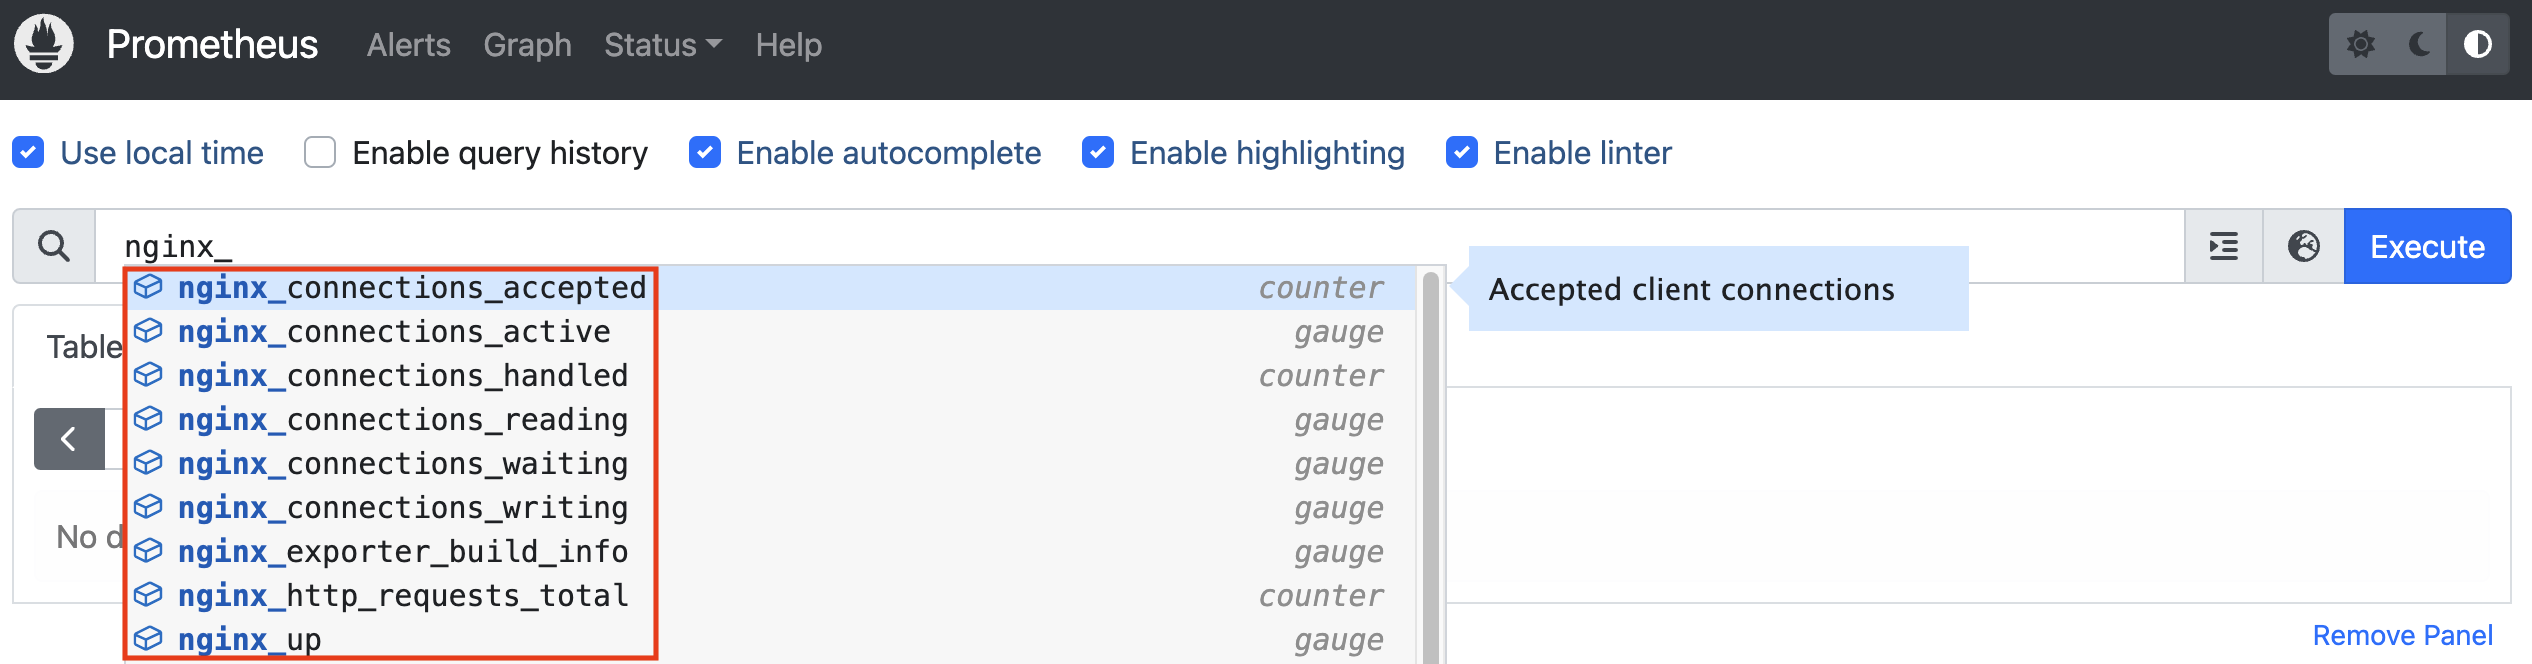The width and height of the screenshot is (2532, 664).
Task: Click the left chevron time button
Action: pos(69,438)
